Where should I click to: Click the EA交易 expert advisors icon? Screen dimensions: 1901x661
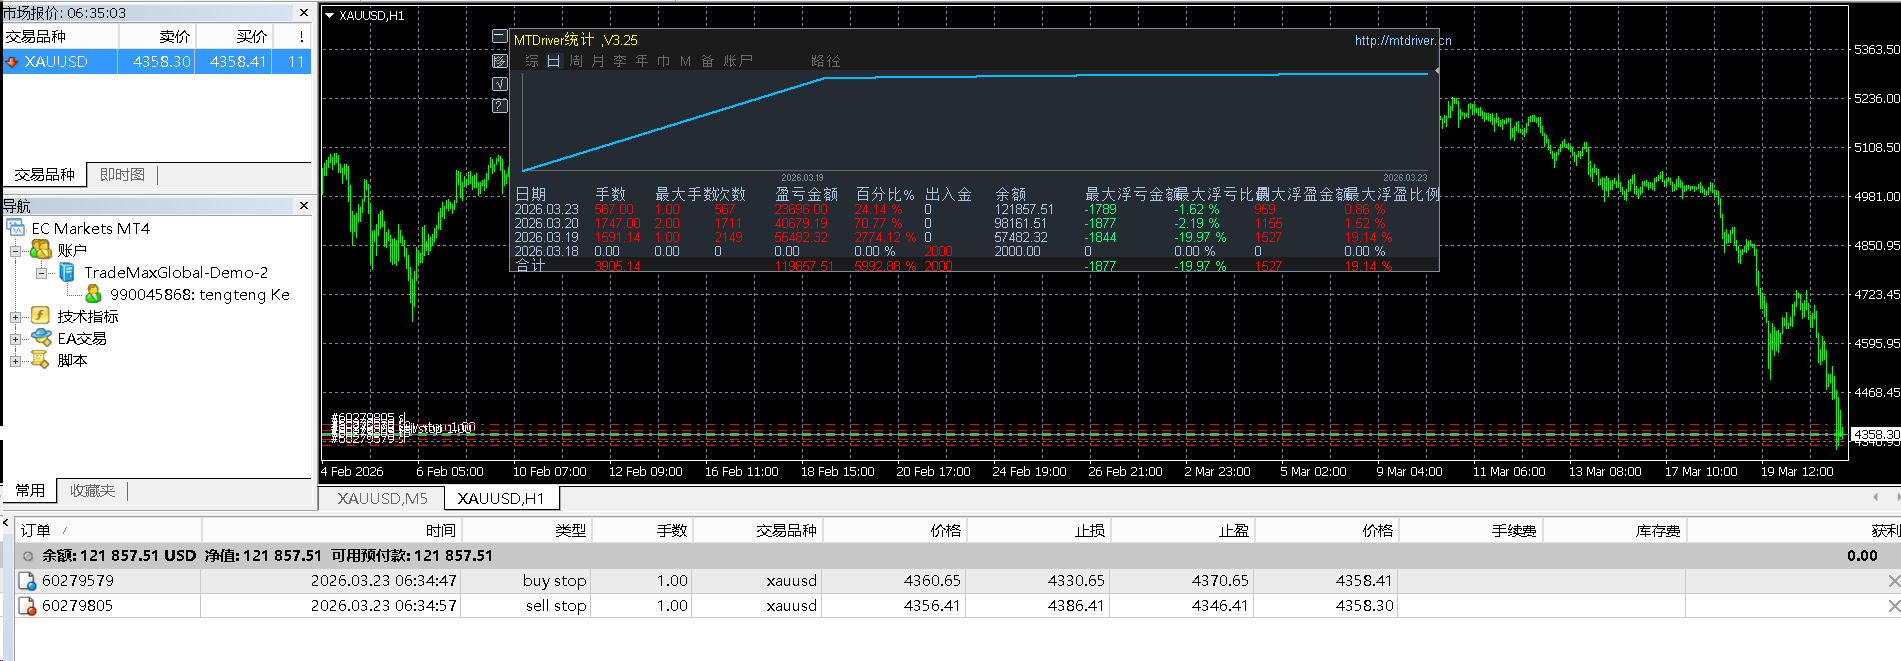[x=41, y=338]
